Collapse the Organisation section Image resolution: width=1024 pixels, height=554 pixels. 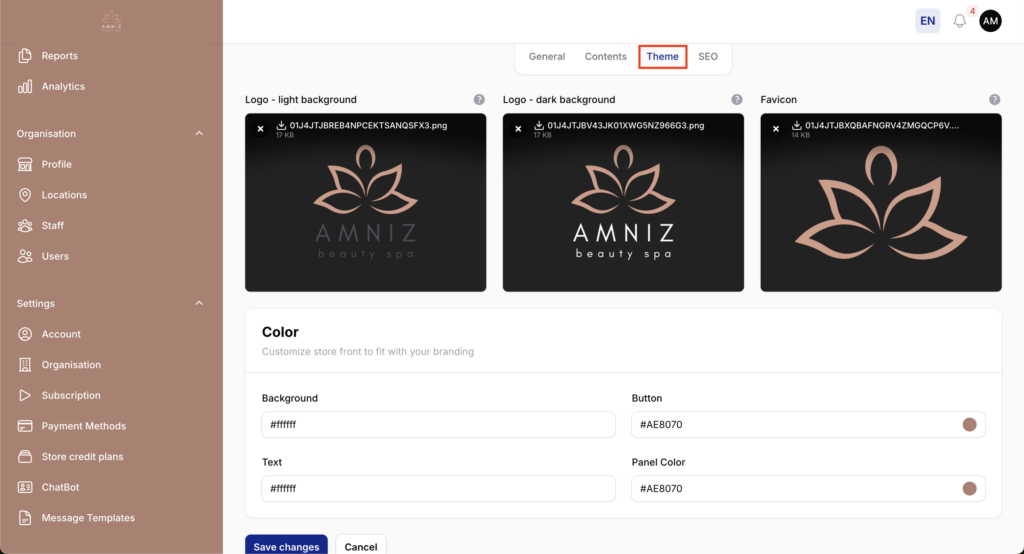coord(198,134)
